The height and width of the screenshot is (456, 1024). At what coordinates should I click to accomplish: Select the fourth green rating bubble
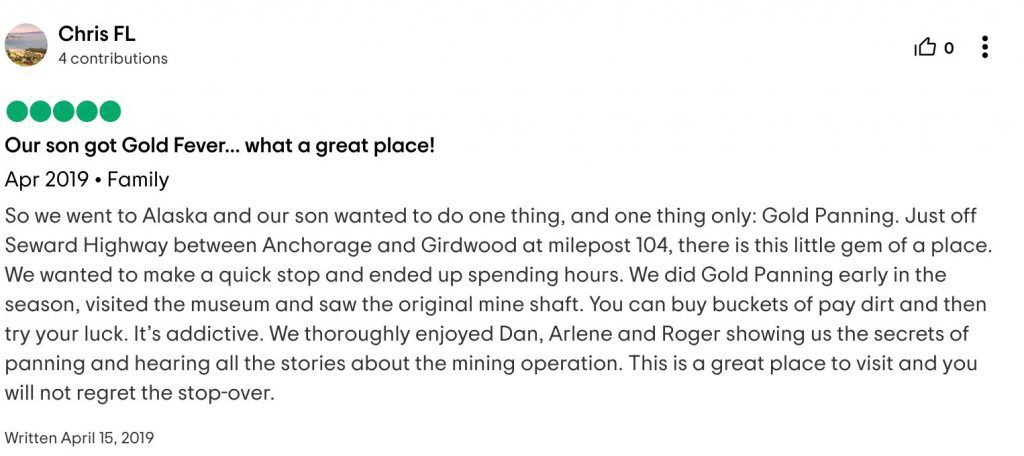coord(86,111)
